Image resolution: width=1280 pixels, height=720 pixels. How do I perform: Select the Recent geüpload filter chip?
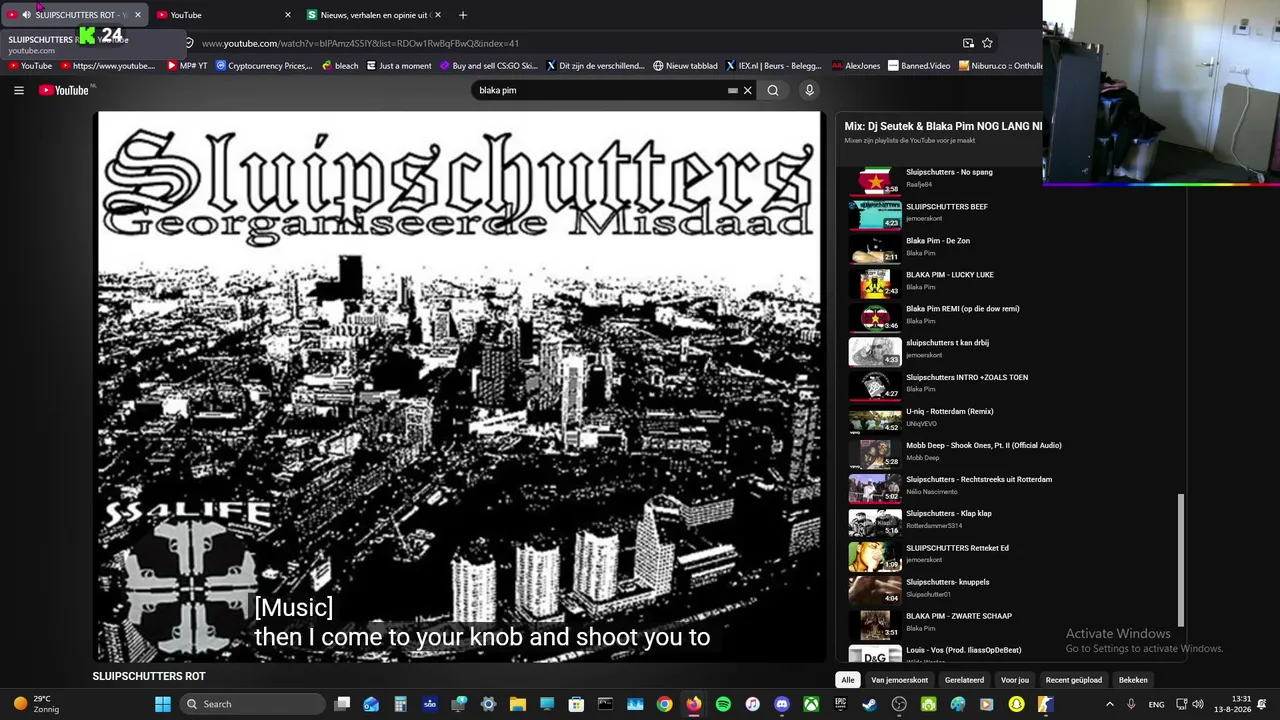[1073, 680]
